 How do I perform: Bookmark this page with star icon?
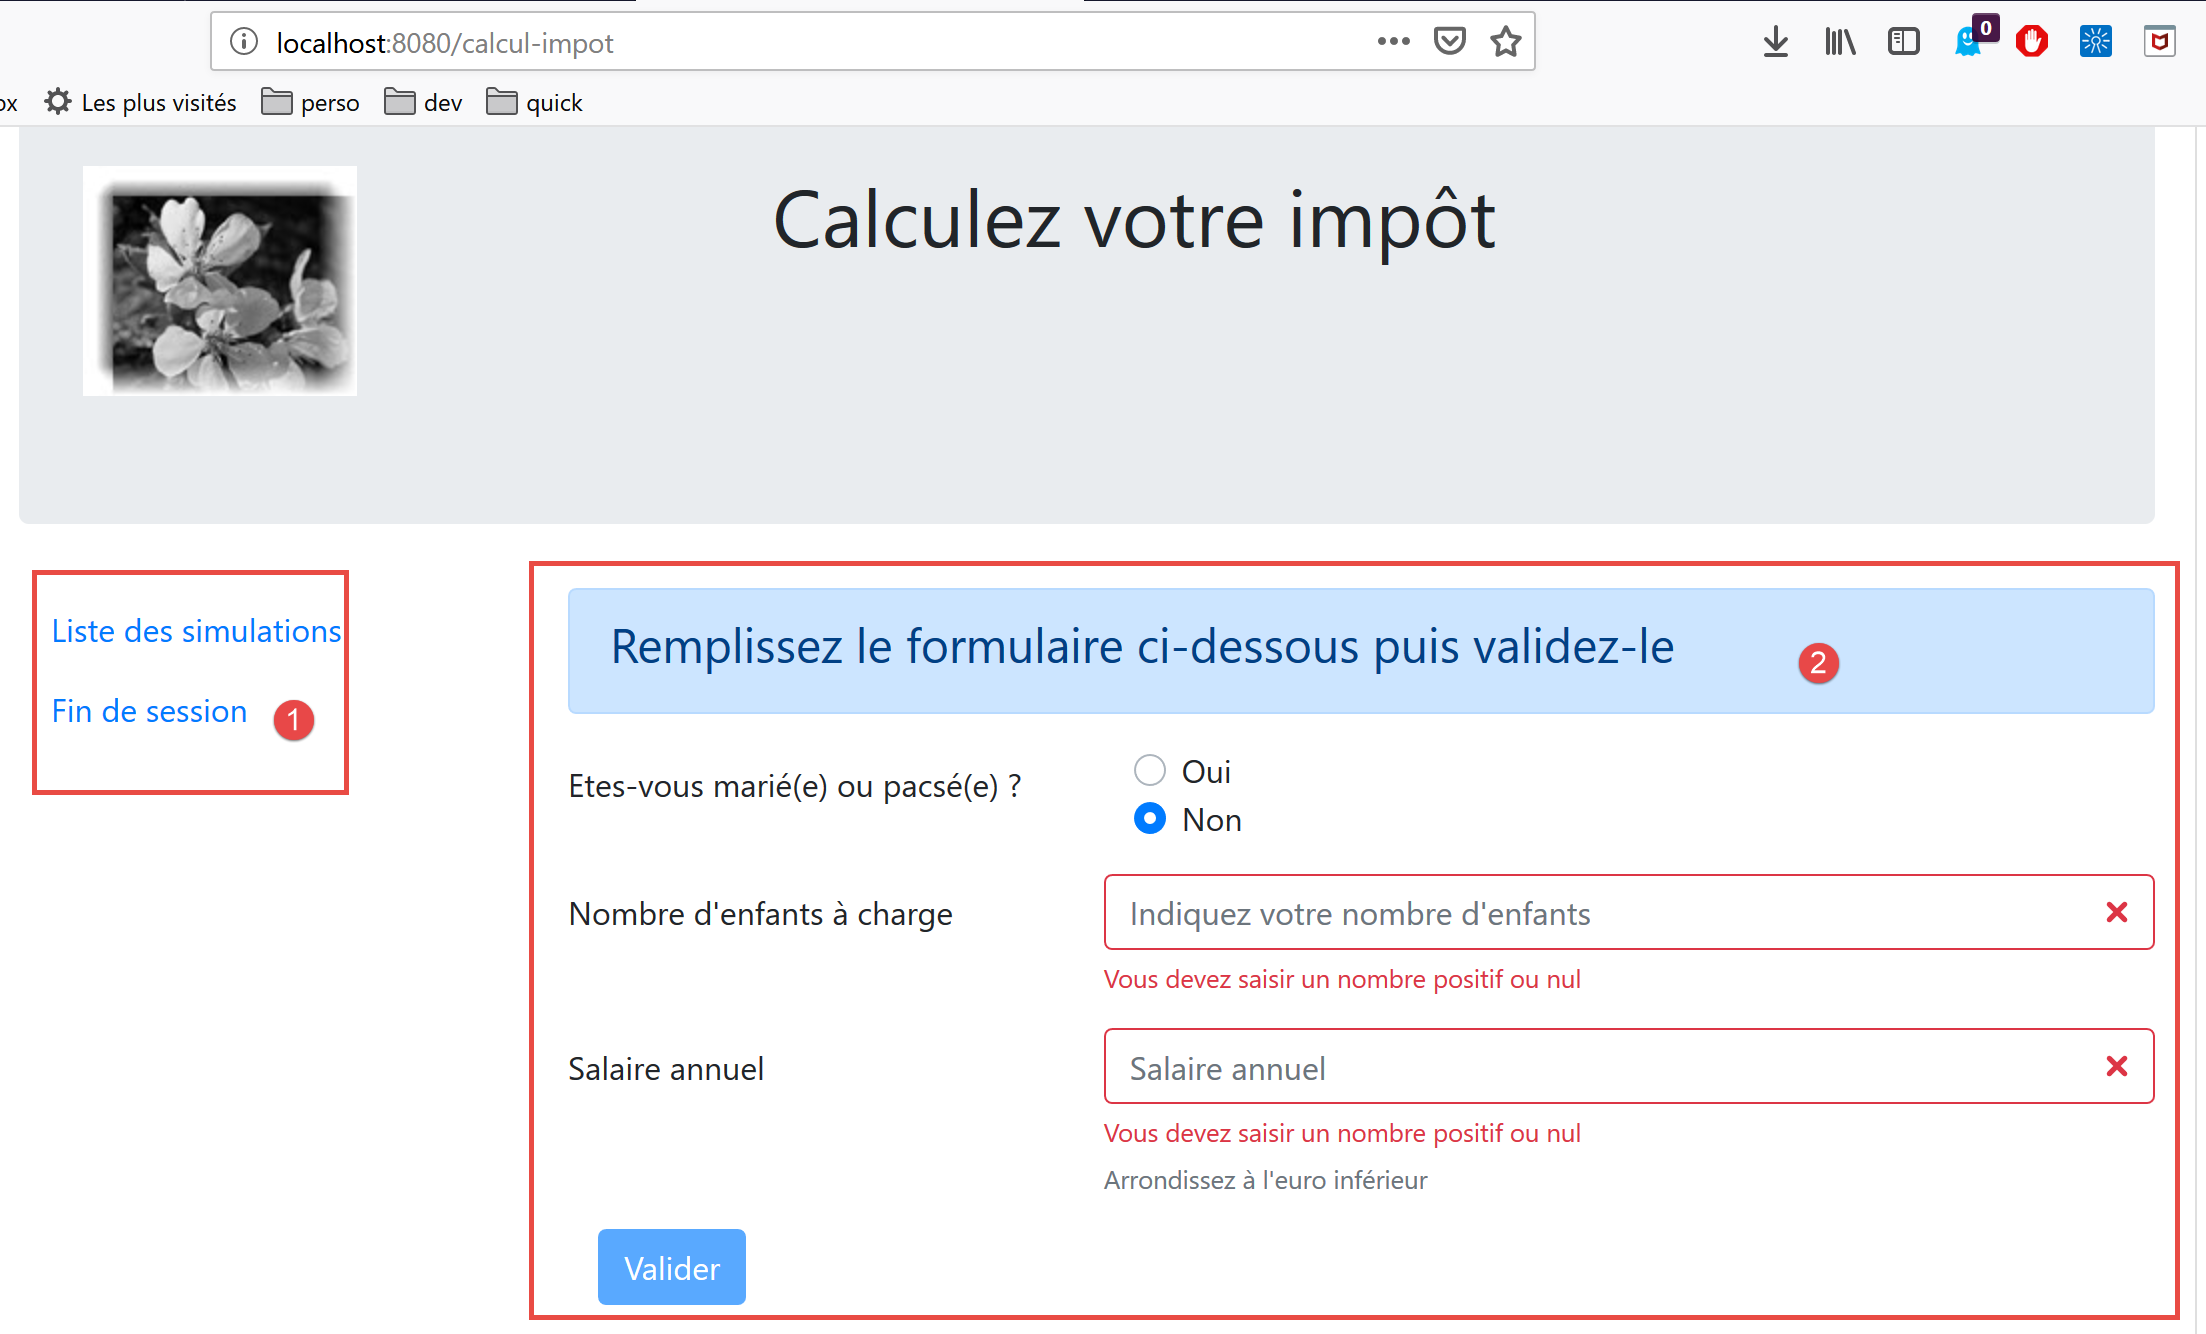tap(1505, 42)
